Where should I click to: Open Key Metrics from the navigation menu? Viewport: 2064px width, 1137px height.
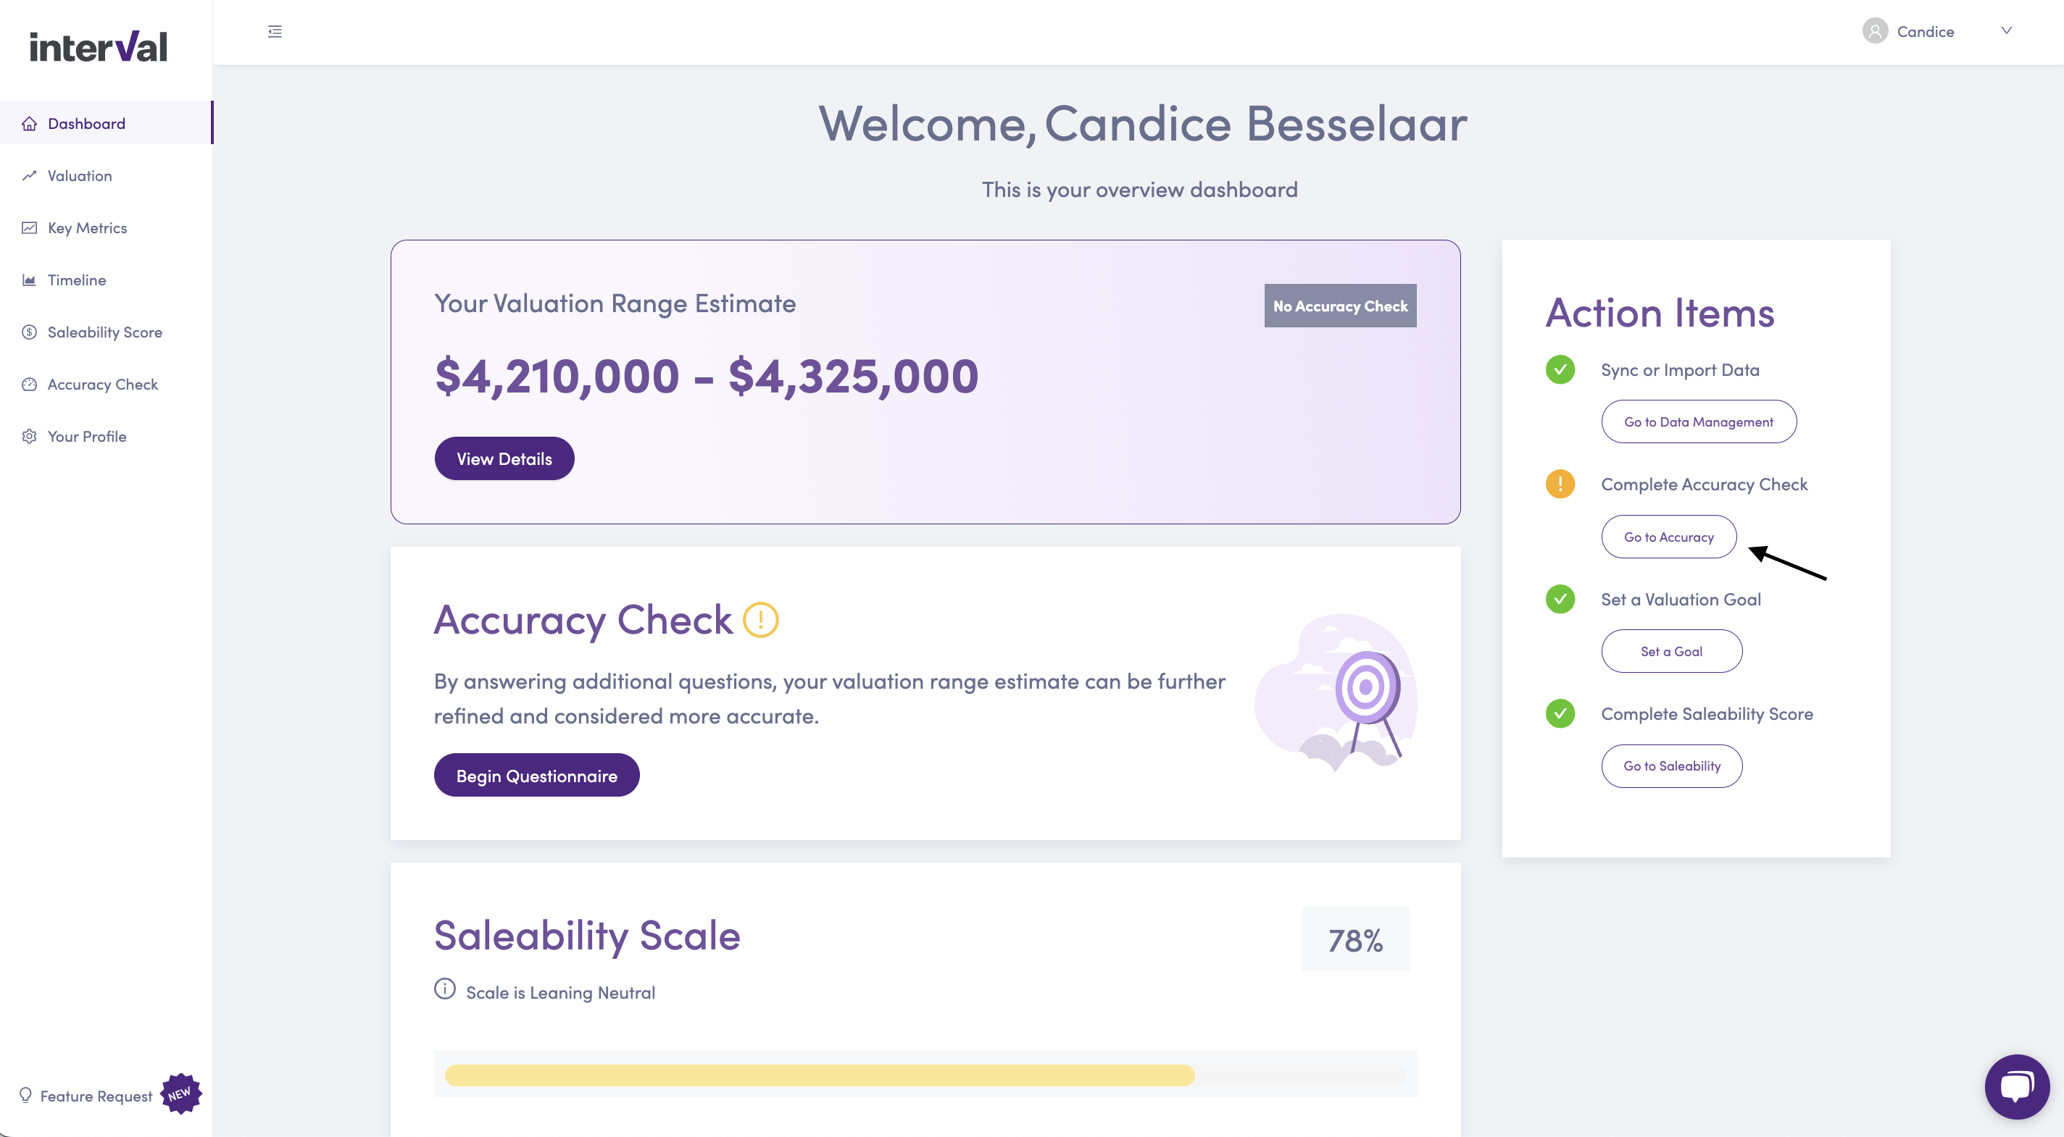click(87, 227)
